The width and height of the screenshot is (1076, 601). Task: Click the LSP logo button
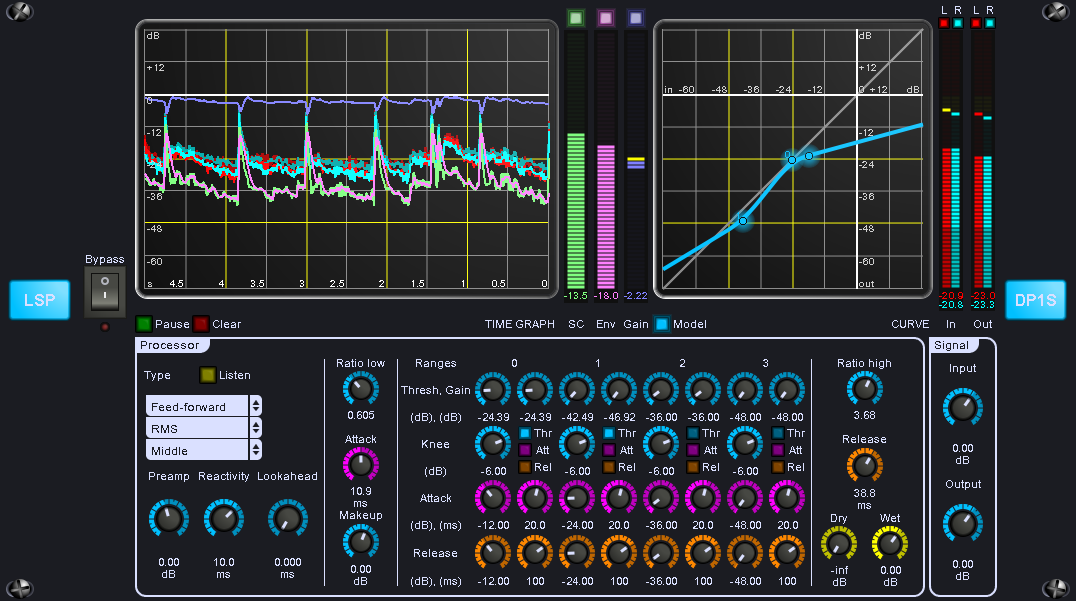tap(40, 300)
